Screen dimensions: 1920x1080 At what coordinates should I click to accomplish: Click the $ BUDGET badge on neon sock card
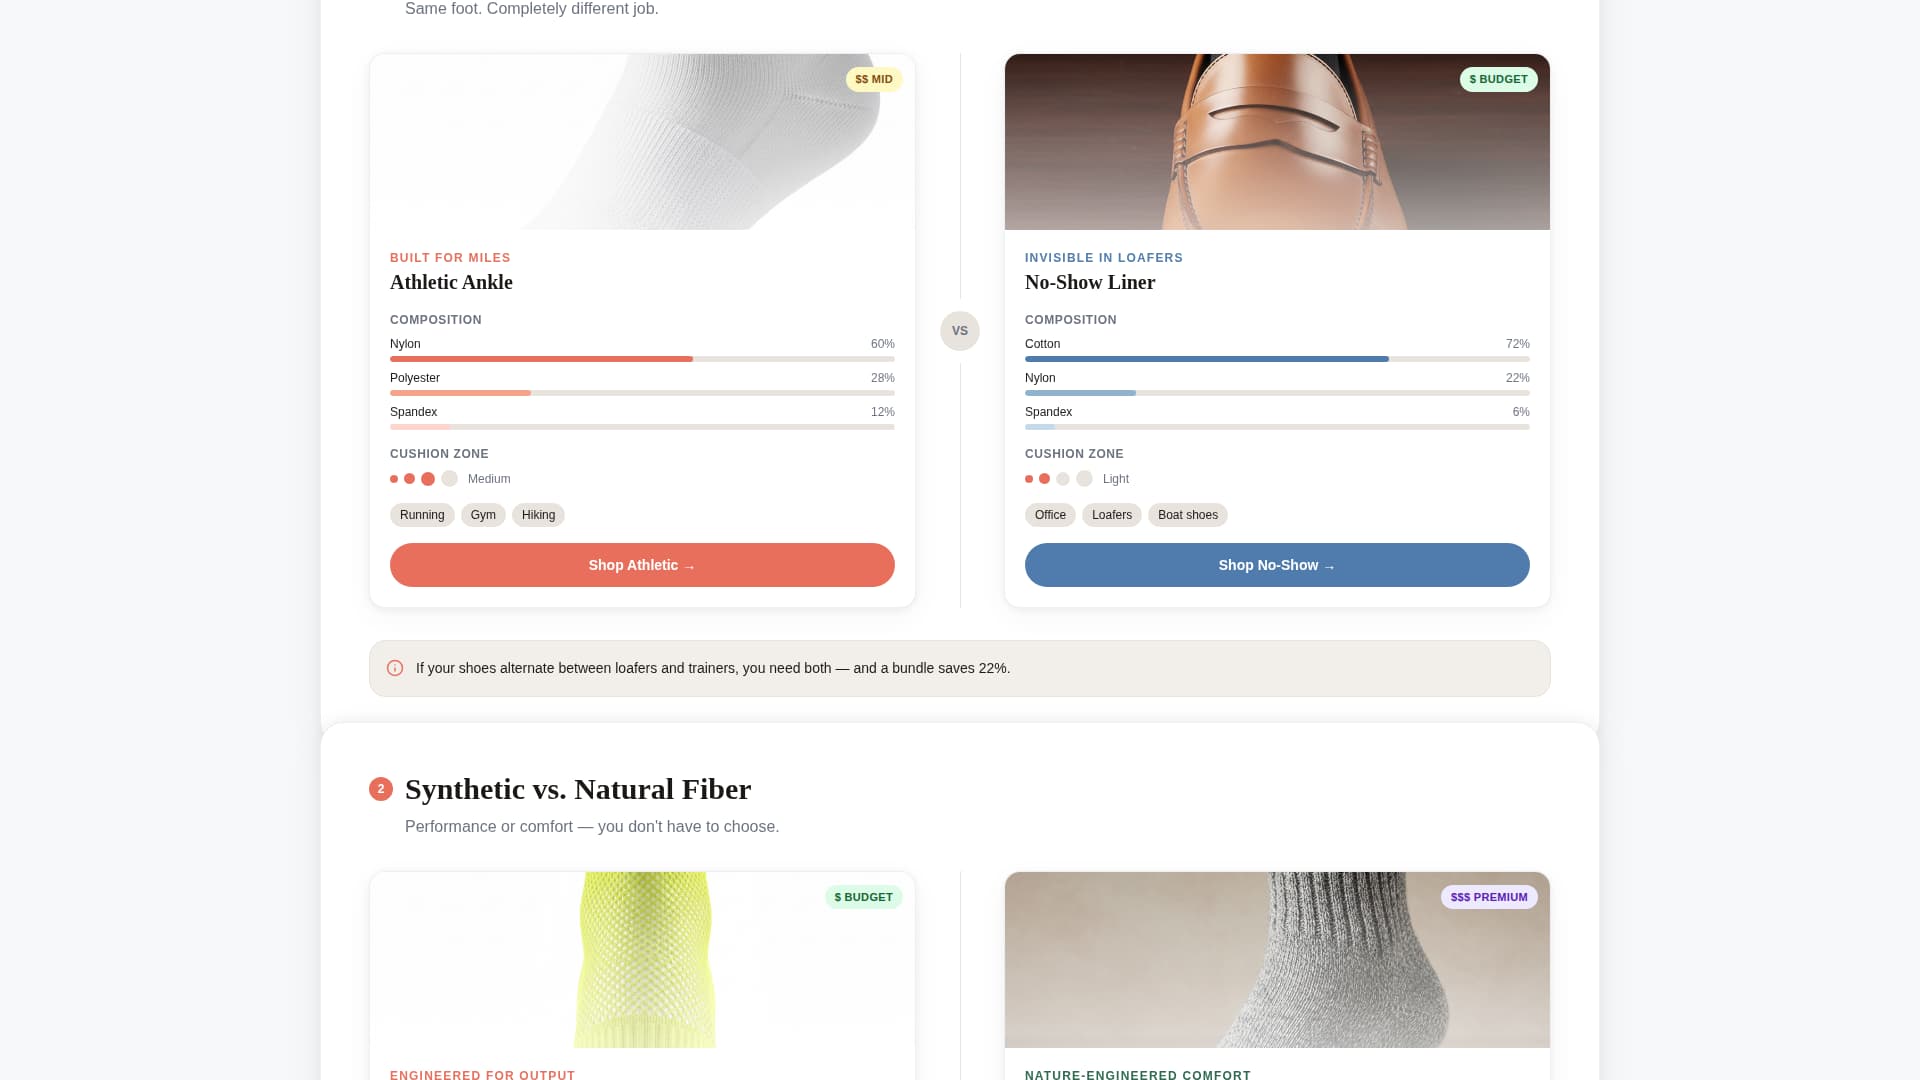pos(863,897)
